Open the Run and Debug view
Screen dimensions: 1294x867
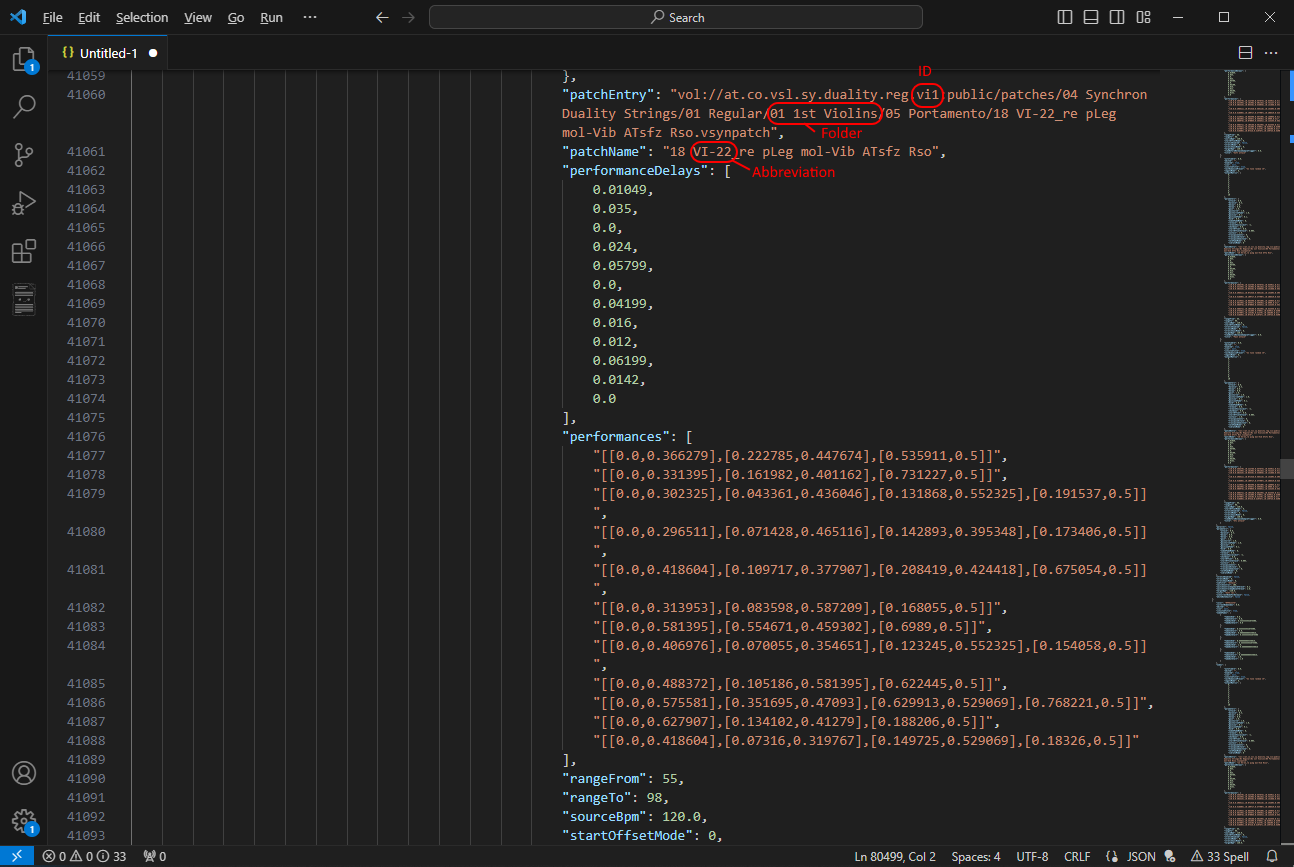tap(24, 203)
